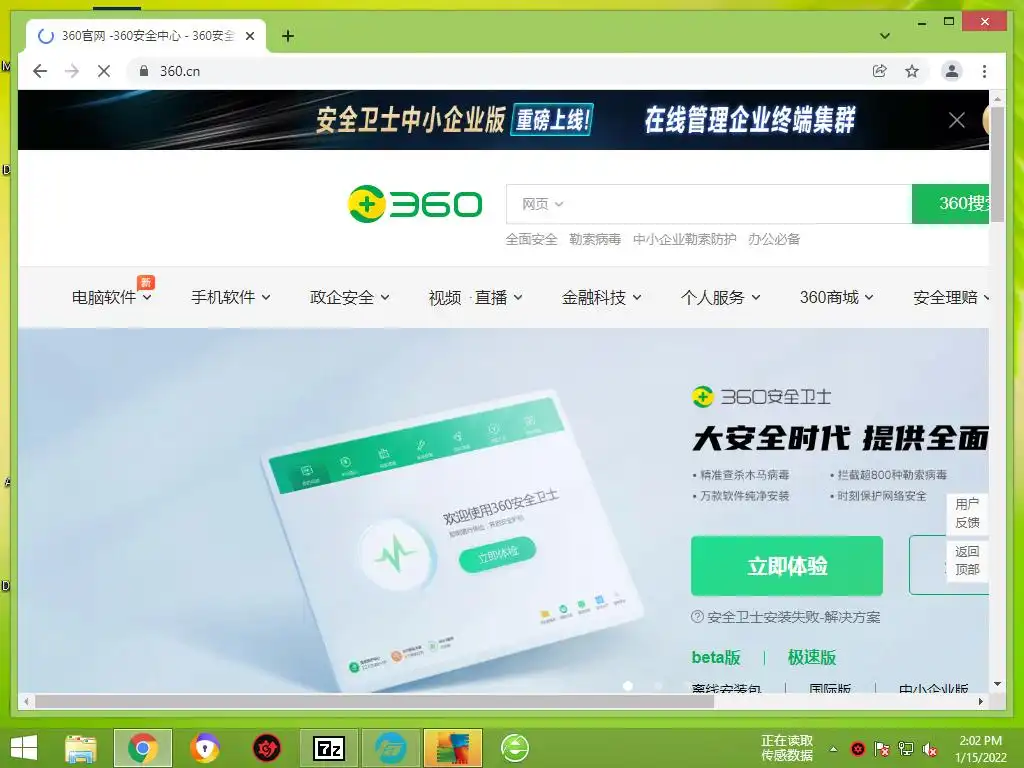Expand 电脑软件 menu
This screenshot has width=1024, height=768.
(x=112, y=297)
